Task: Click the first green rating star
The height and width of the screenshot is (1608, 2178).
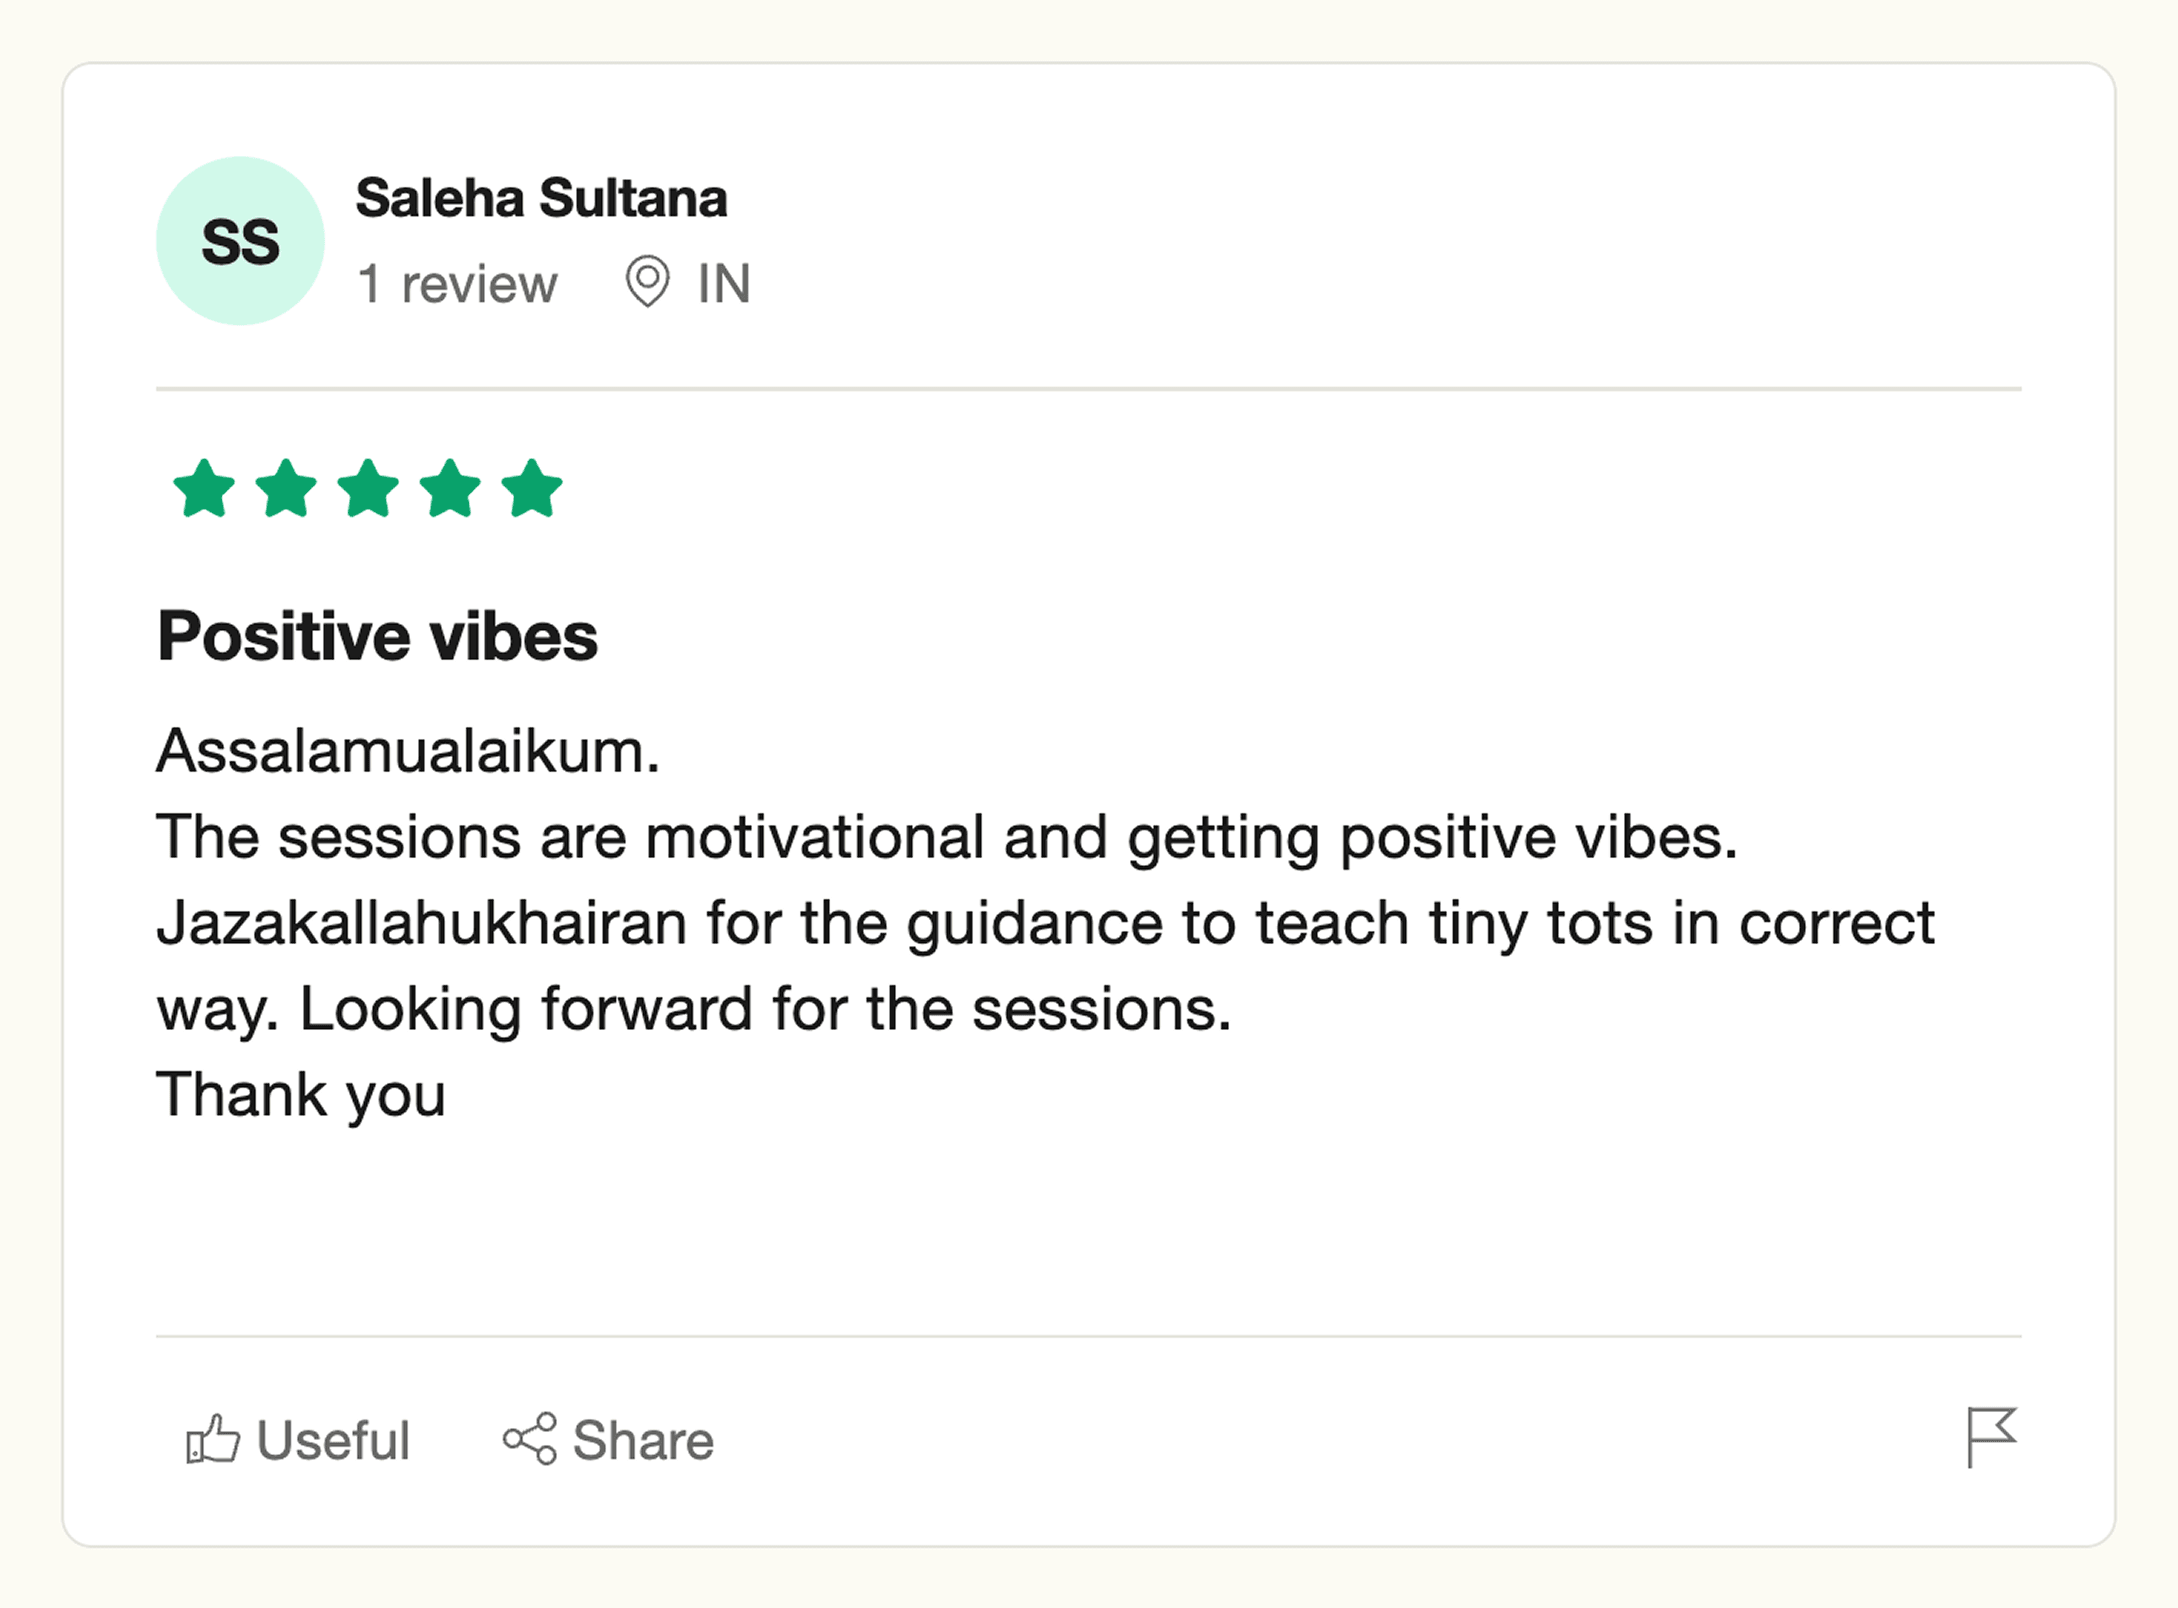Action: pyautogui.click(x=204, y=489)
